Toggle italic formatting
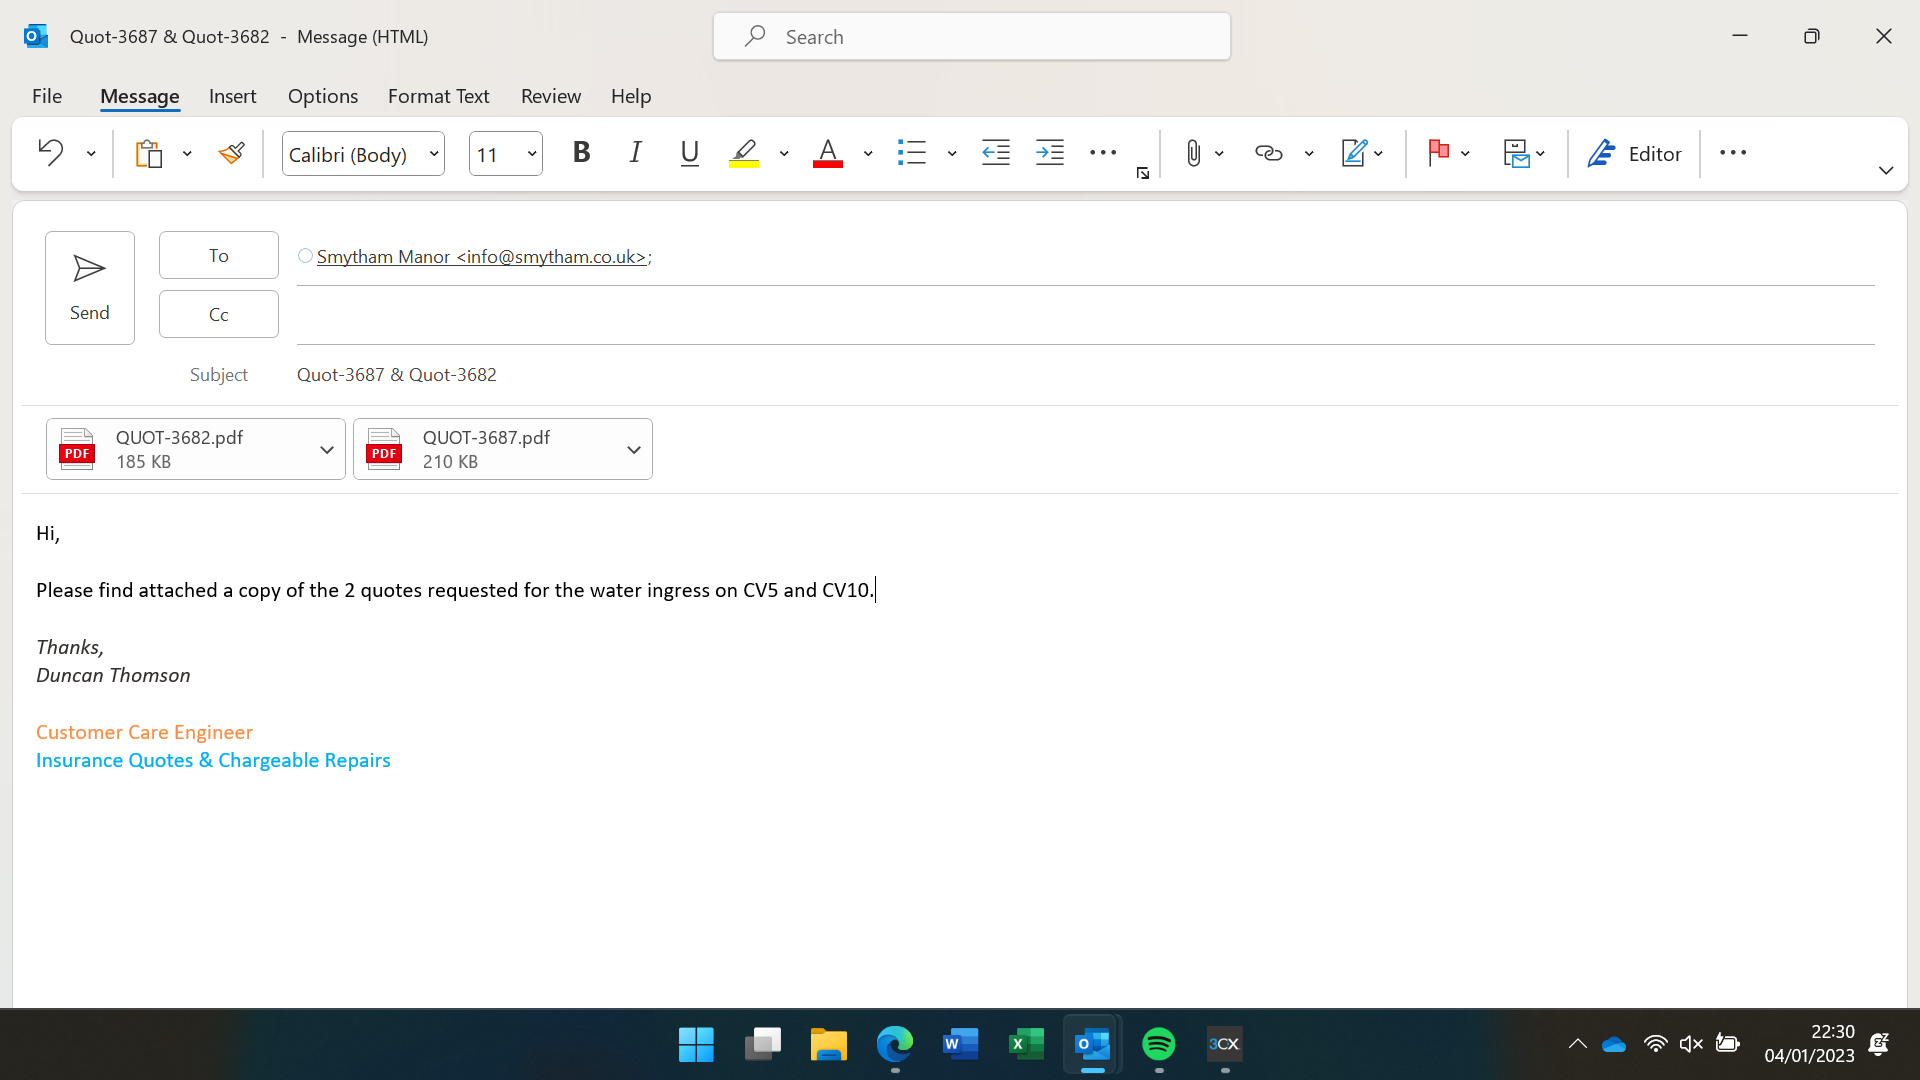Viewport: 1920px width, 1080px height. point(635,153)
